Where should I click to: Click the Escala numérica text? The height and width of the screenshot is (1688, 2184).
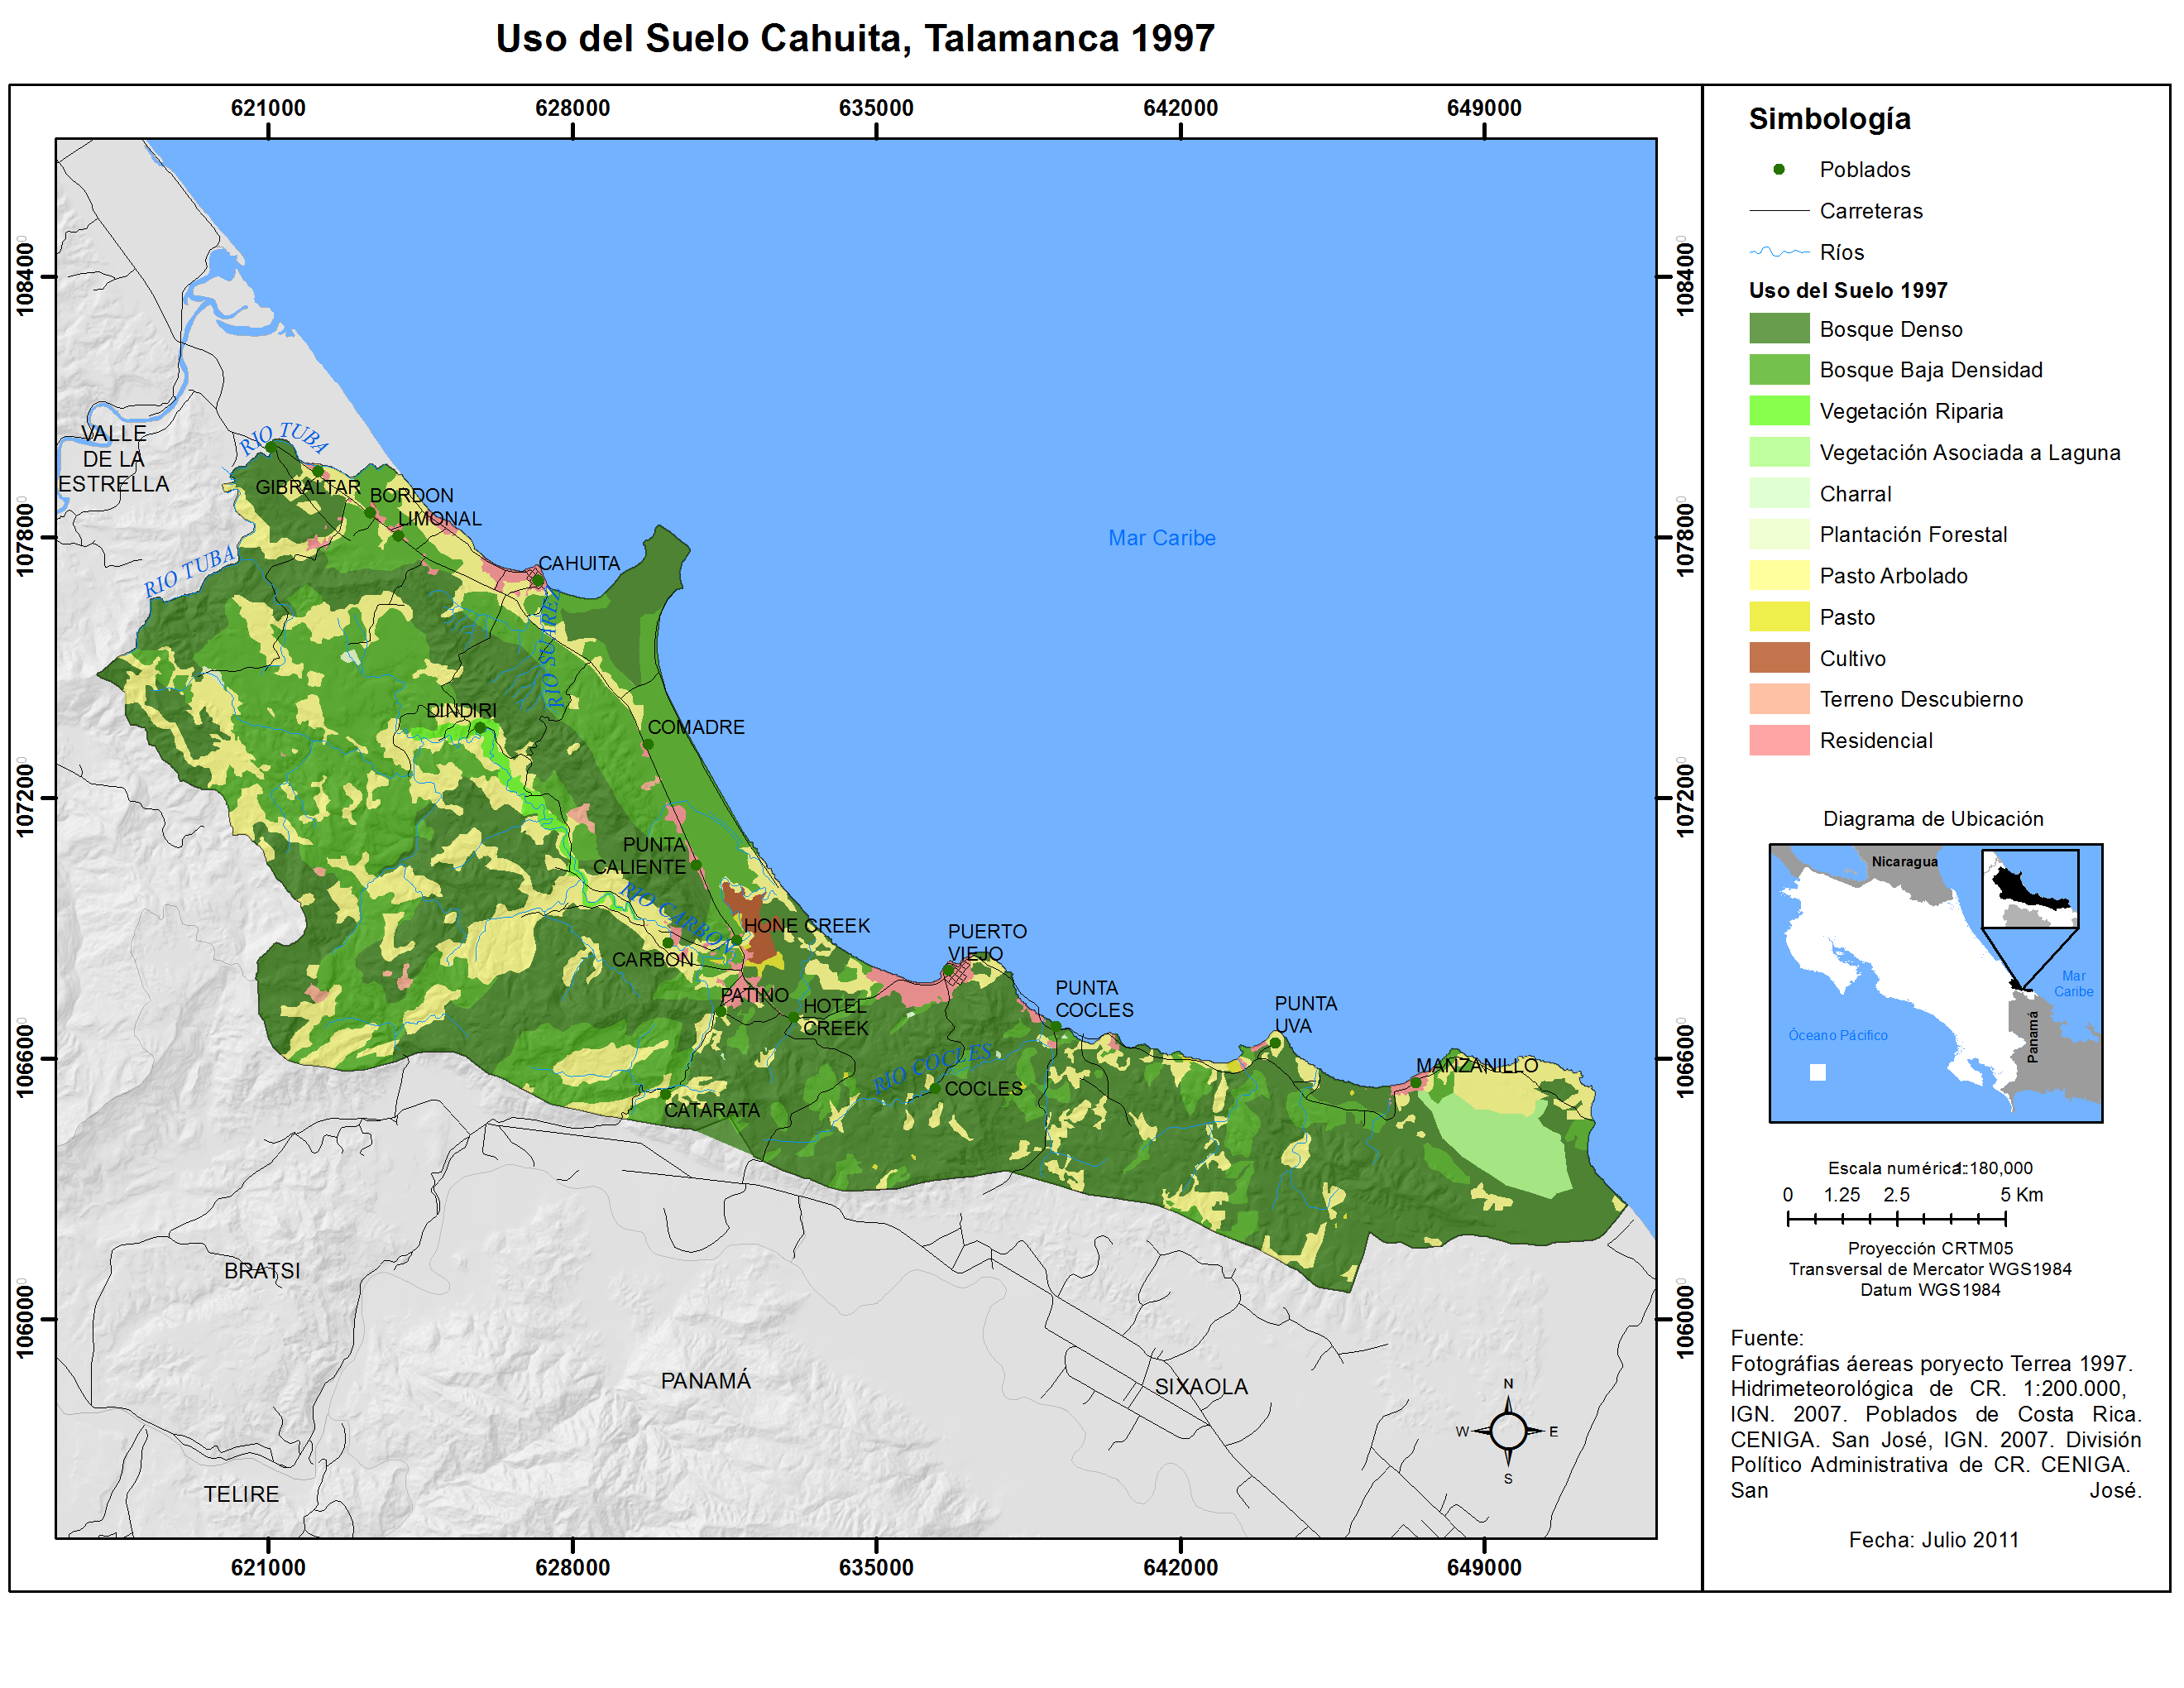(1930, 1168)
